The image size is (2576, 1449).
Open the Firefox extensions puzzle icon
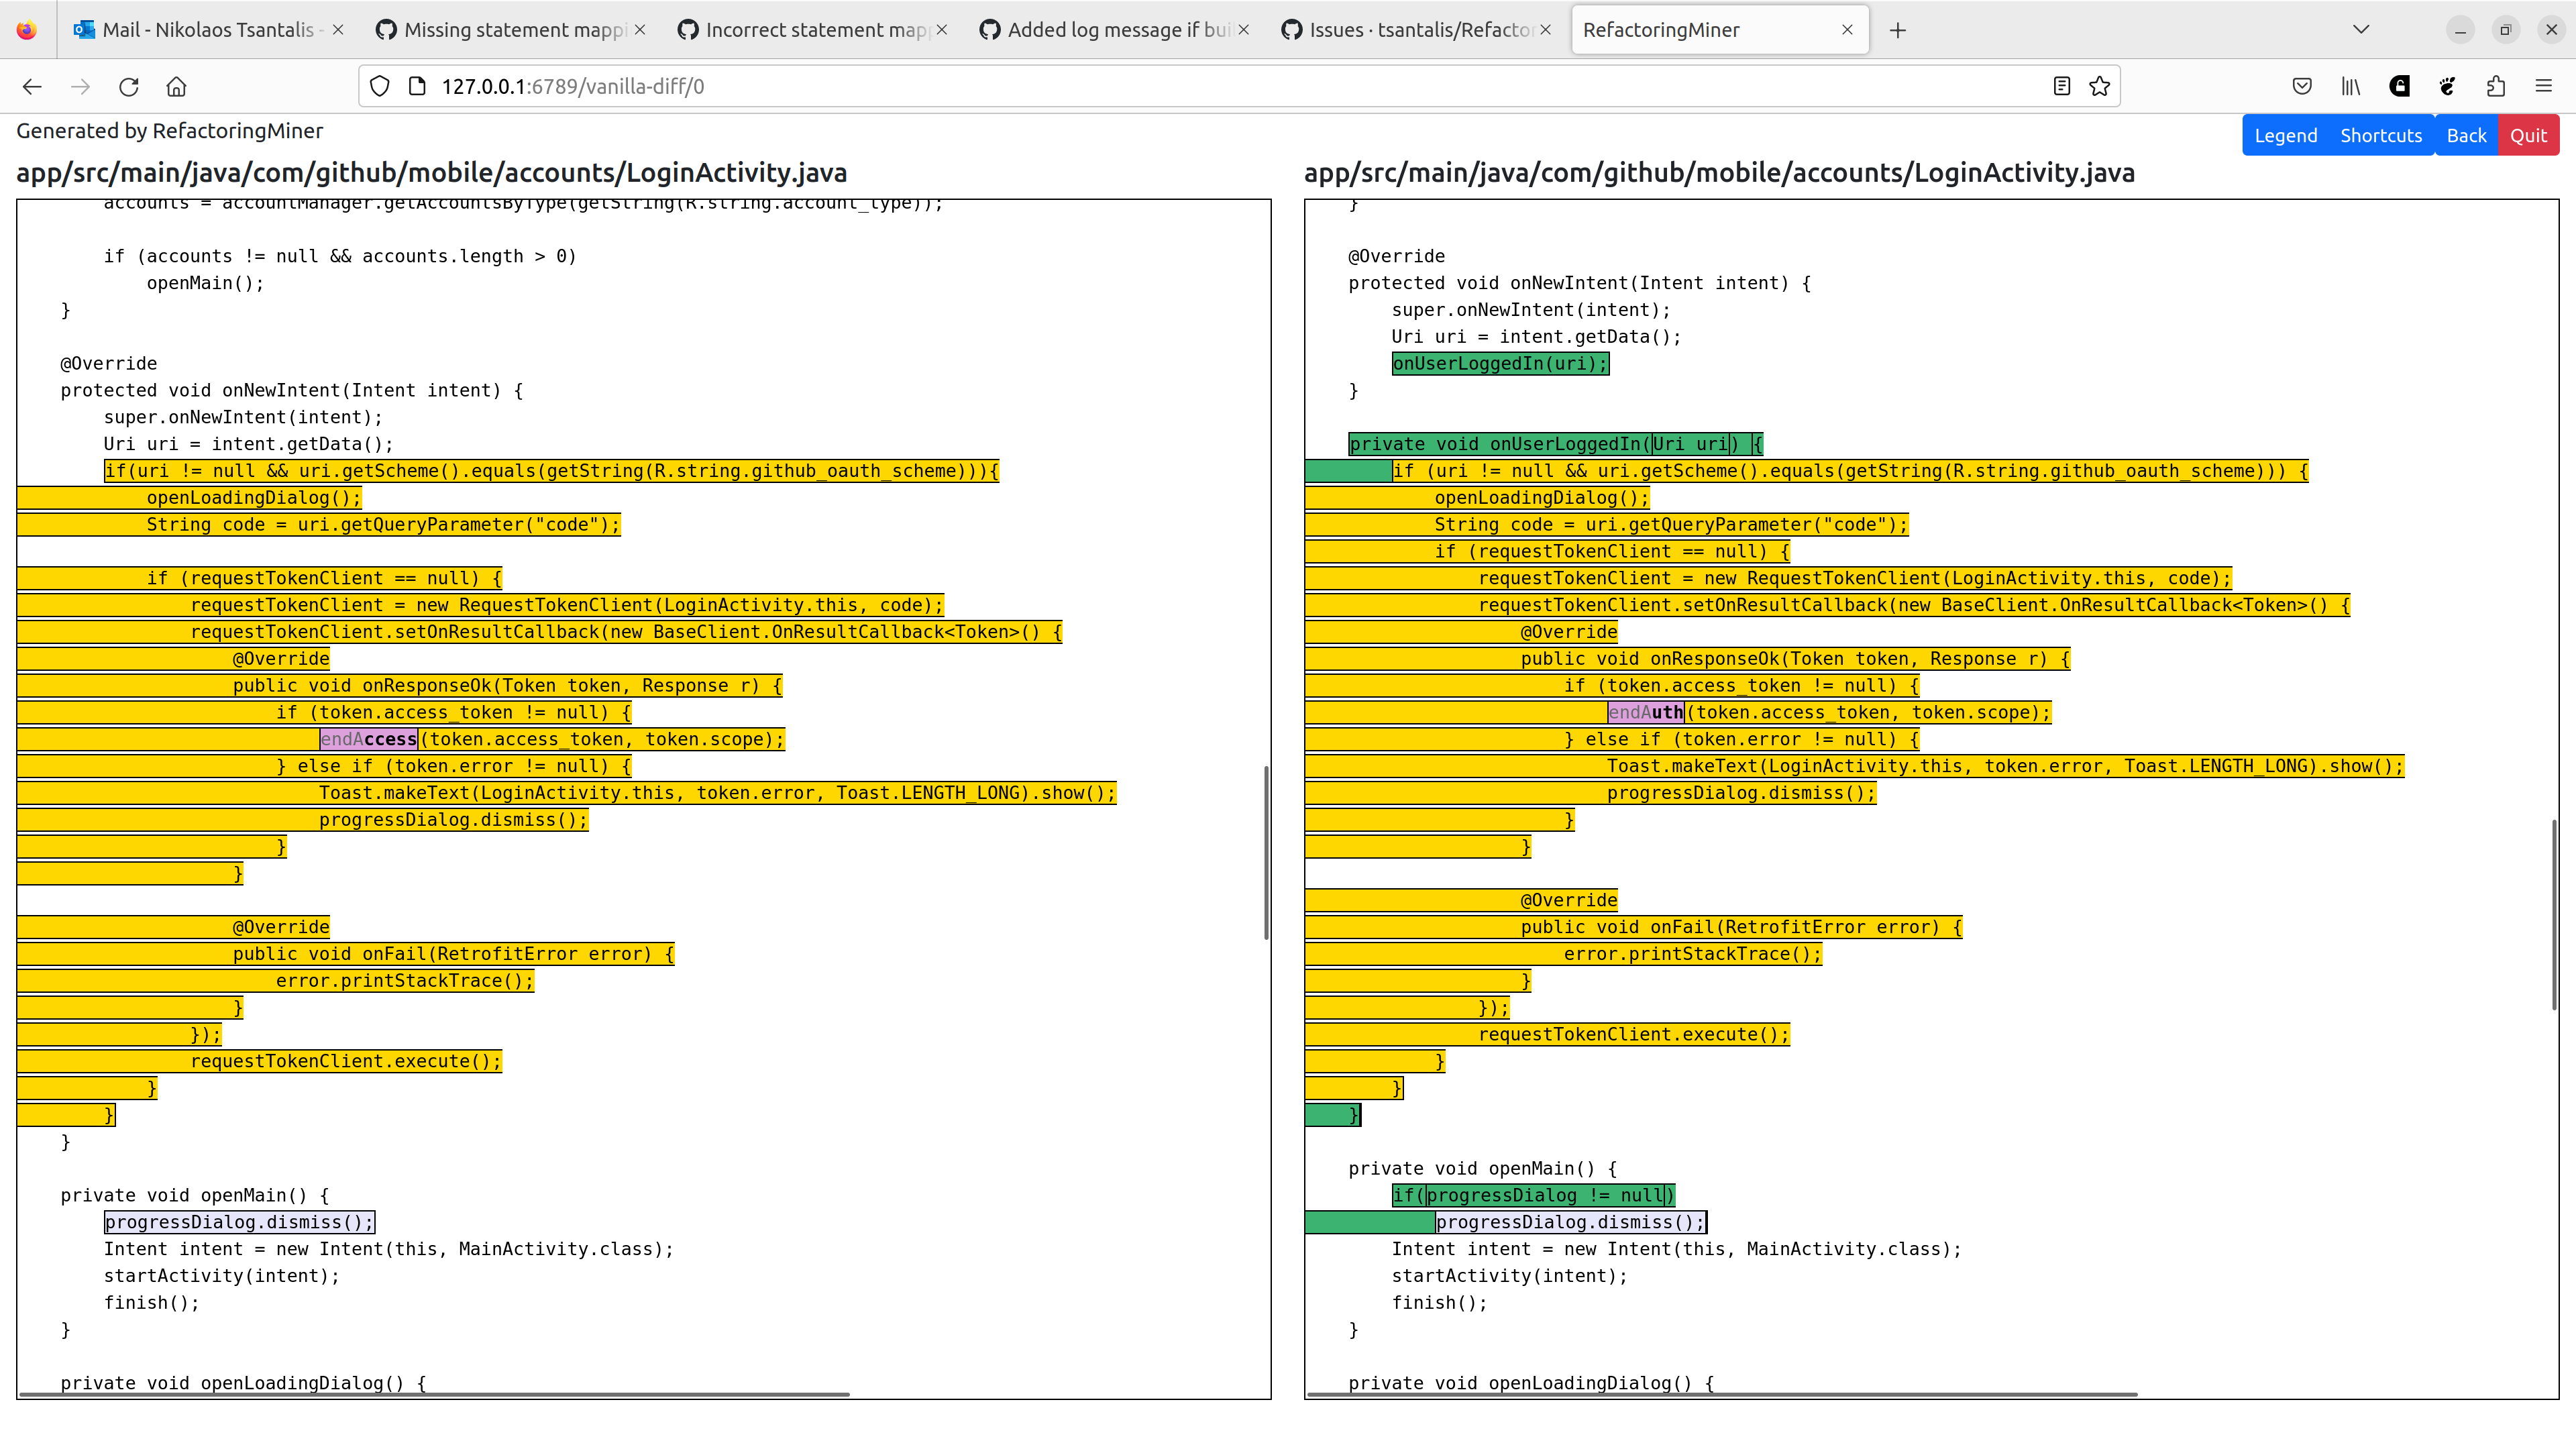pyautogui.click(x=2496, y=87)
